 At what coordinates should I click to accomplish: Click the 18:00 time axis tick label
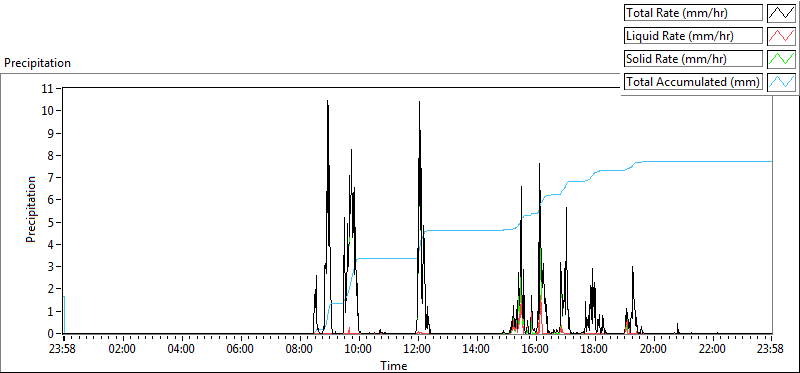pos(595,350)
